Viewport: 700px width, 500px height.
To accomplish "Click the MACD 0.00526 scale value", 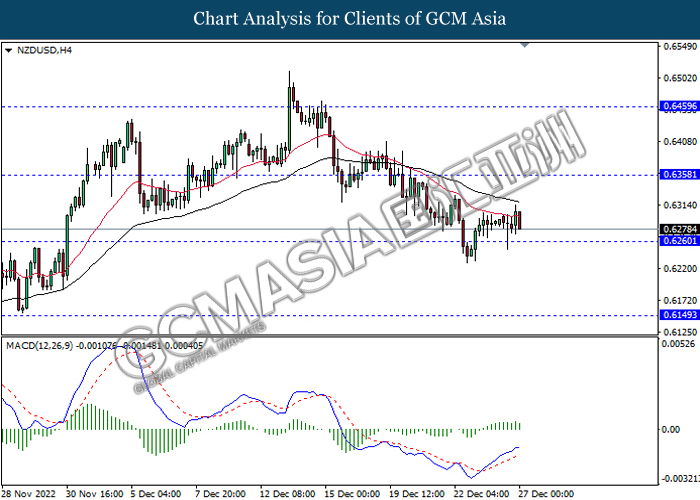I will coord(679,344).
